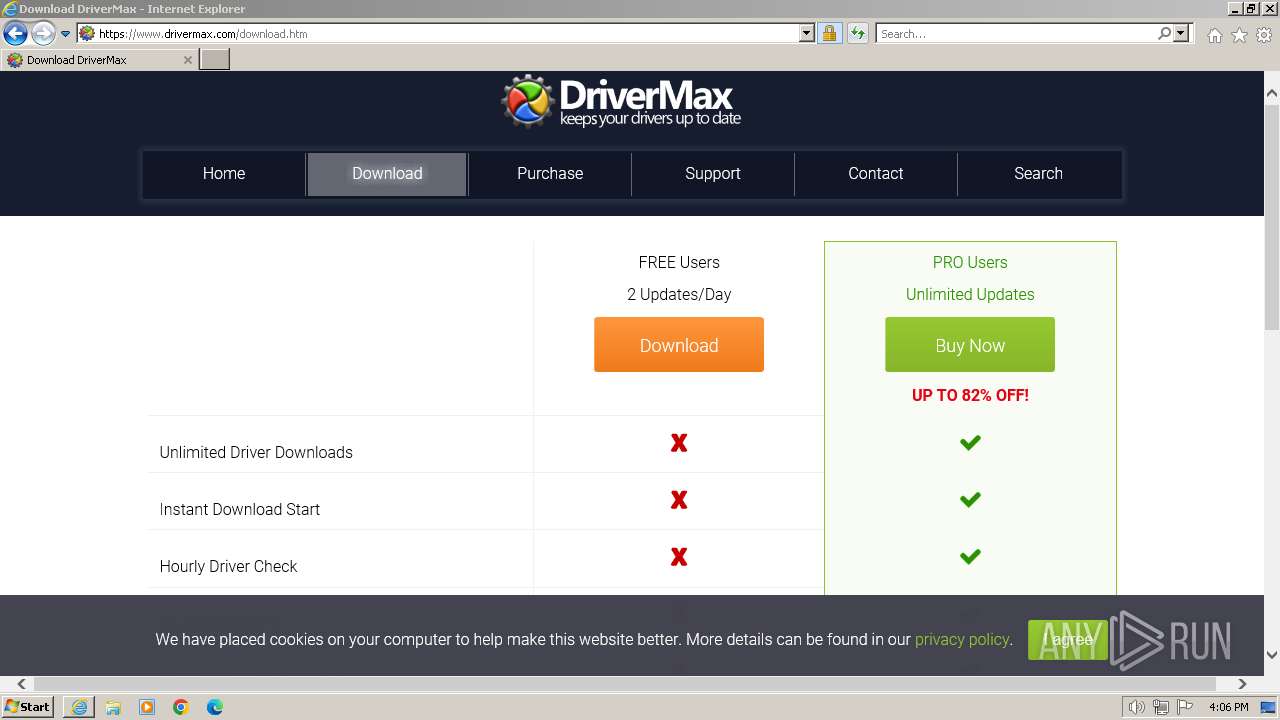Open the Windows Start menu
This screenshot has width=1280, height=720.
28,707
